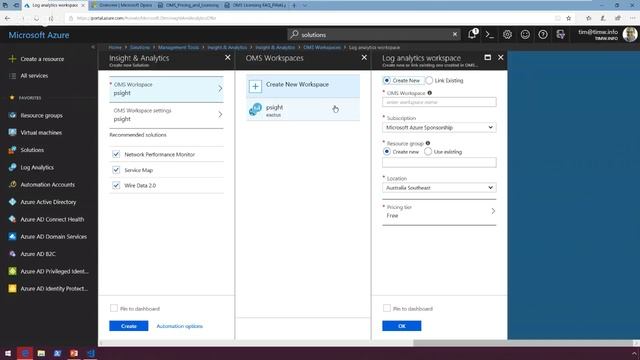
Task: Open Azure AD Privileged Identity item
Action: point(54,271)
